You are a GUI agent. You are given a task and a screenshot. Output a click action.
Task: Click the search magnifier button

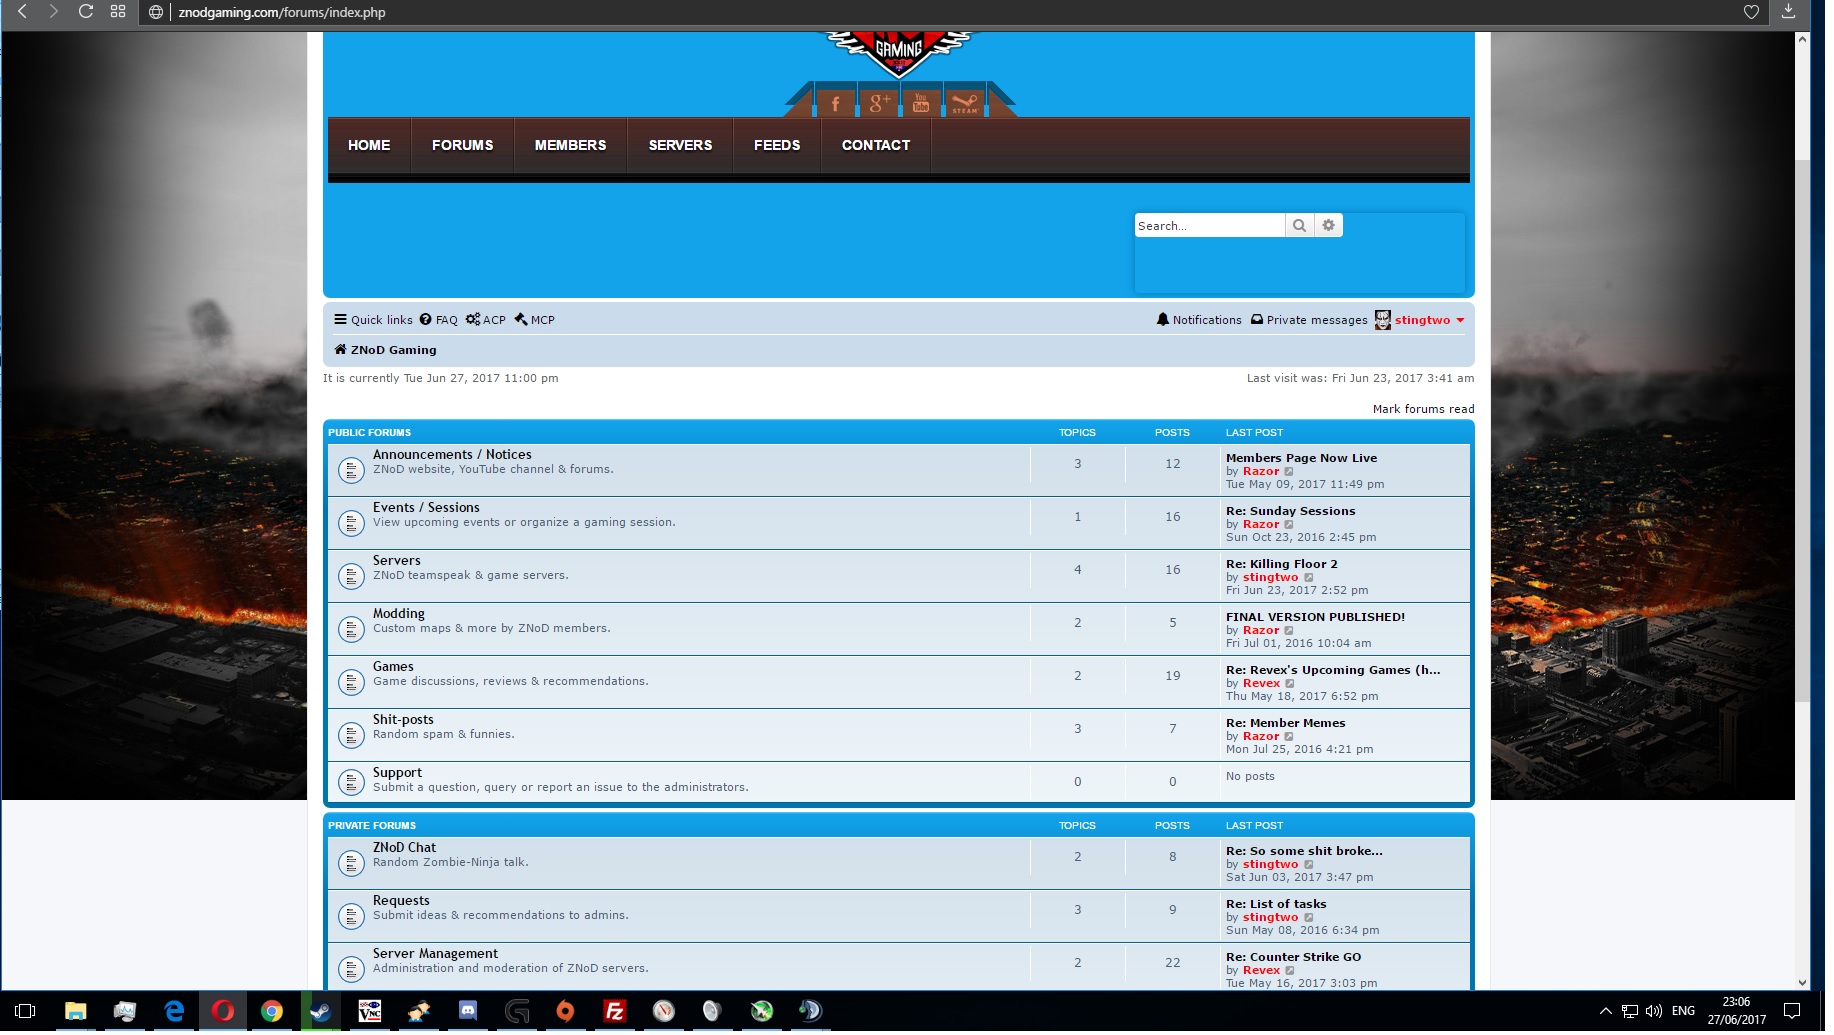(1299, 226)
